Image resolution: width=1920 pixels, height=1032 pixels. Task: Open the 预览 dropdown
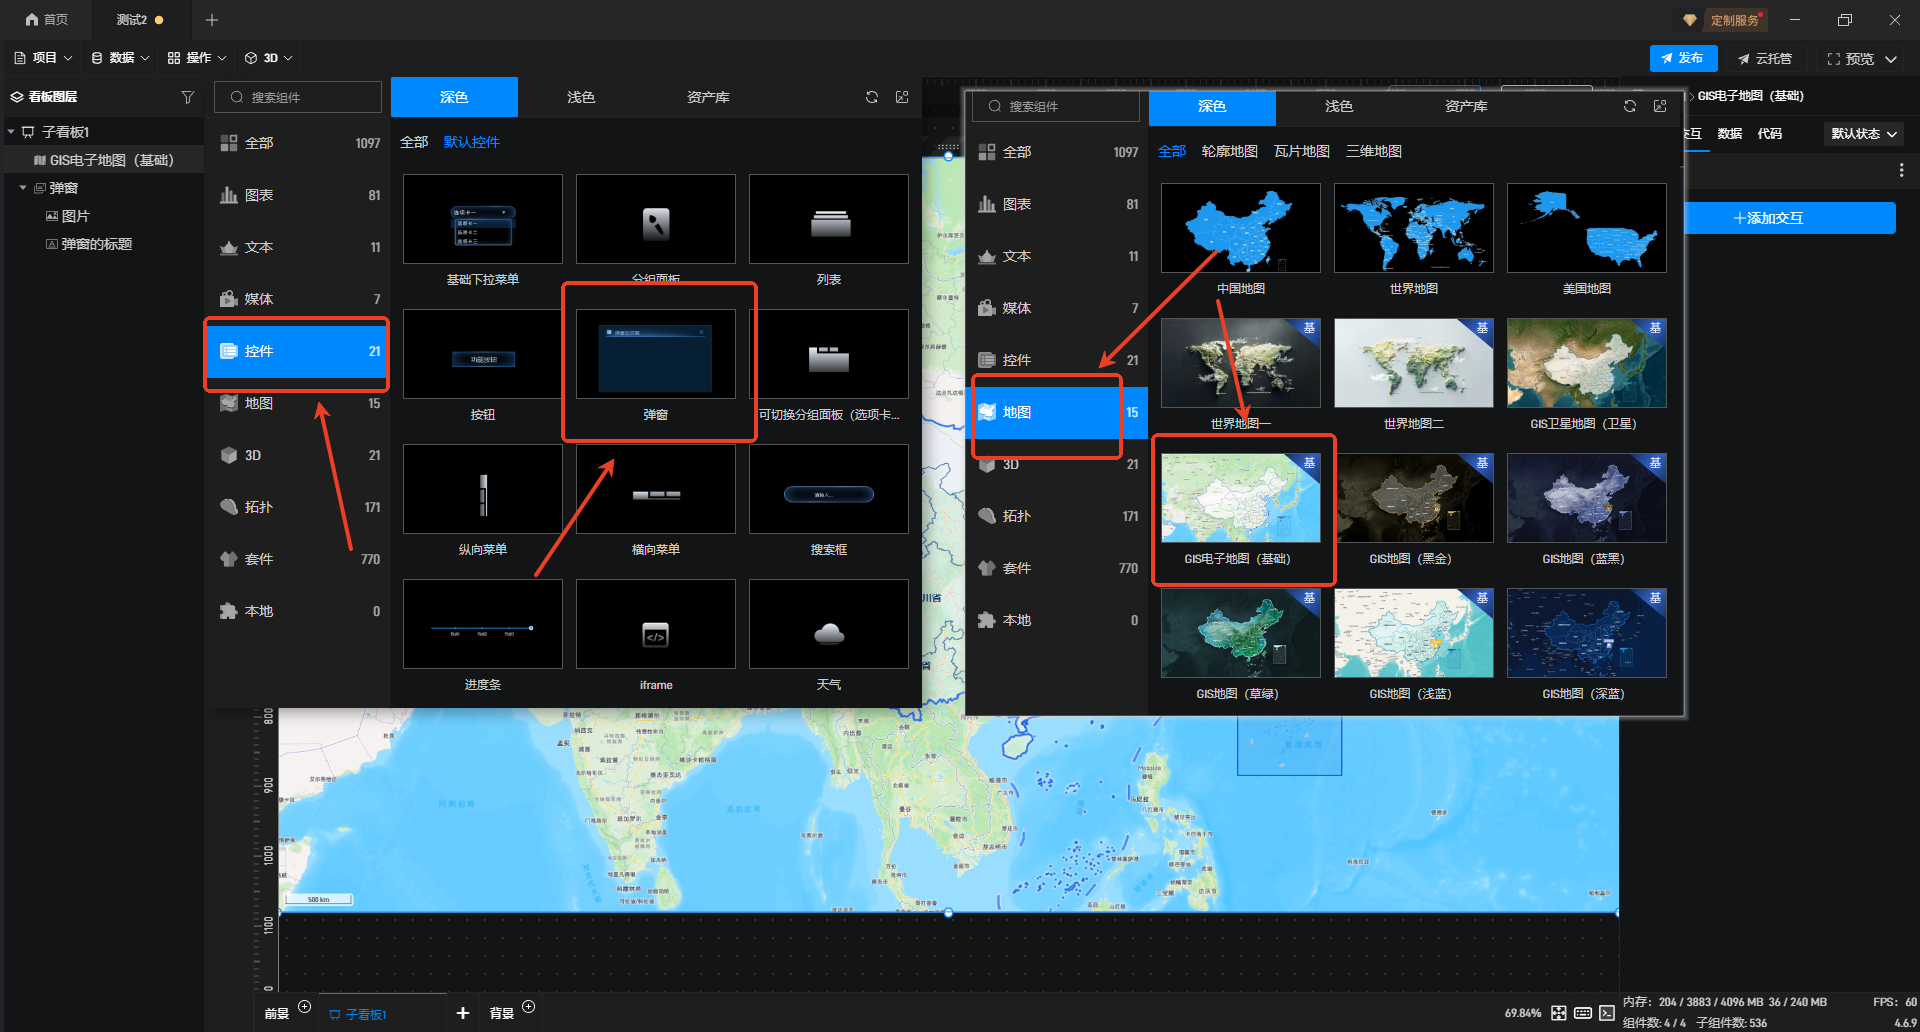pyautogui.click(x=1891, y=59)
